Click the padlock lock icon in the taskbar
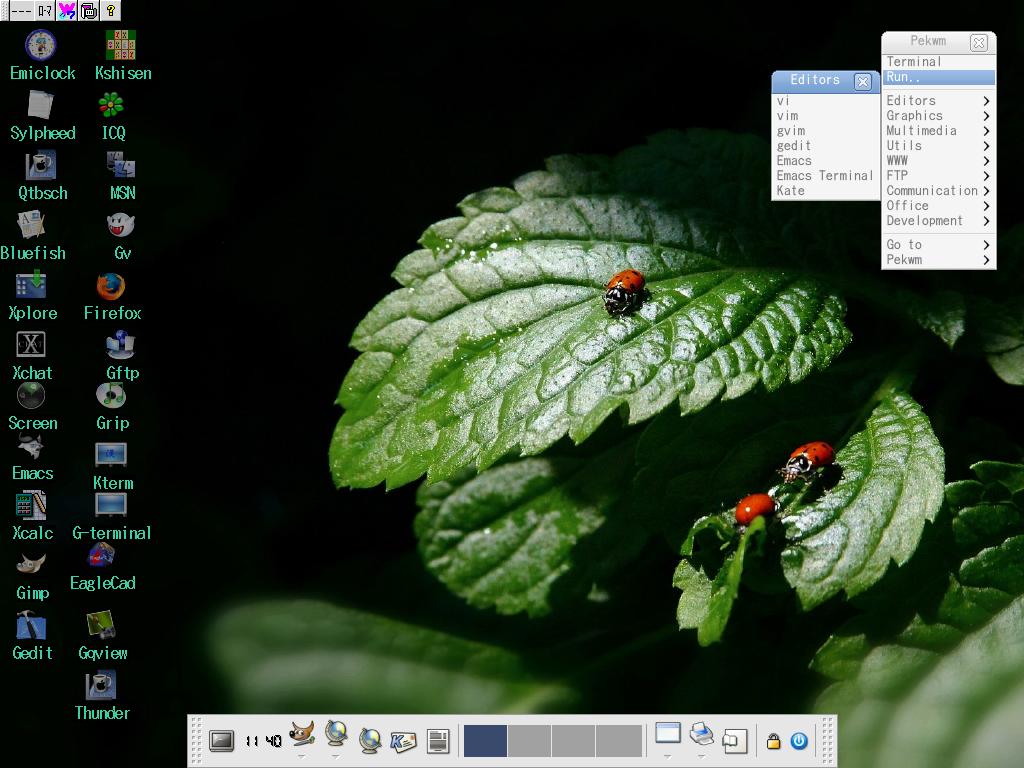This screenshot has width=1024, height=768. coord(773,740)
